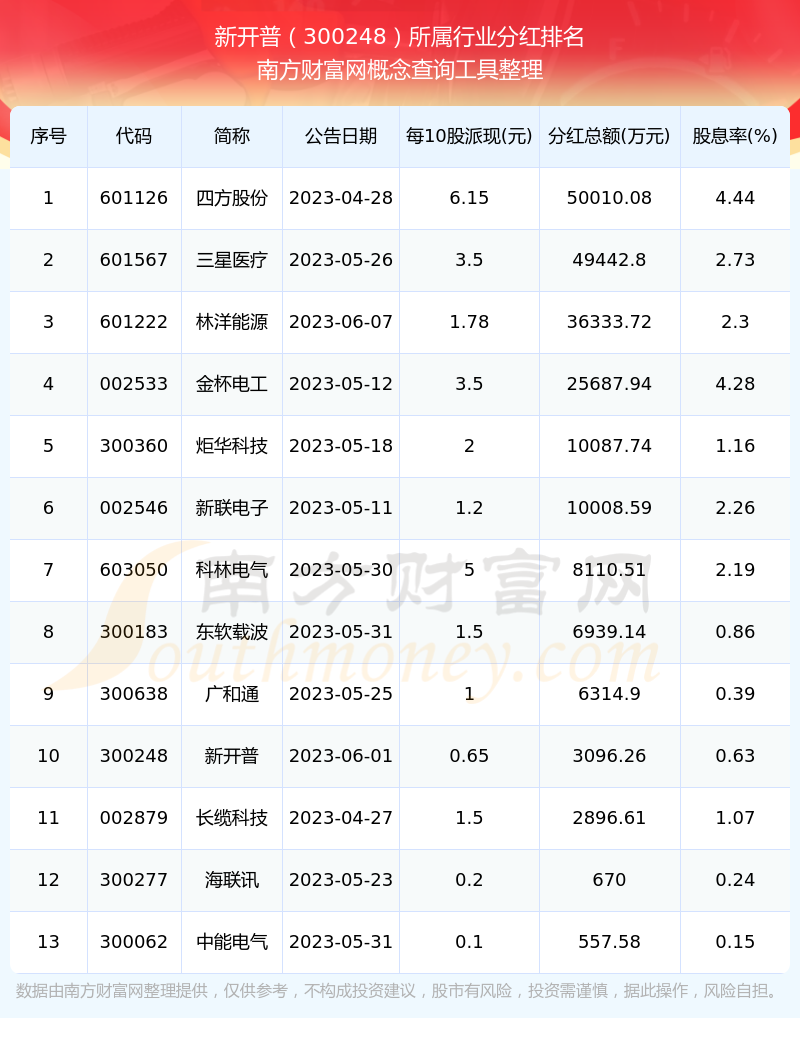
Task: Click dividend total 6939.14
Action: 609,631
